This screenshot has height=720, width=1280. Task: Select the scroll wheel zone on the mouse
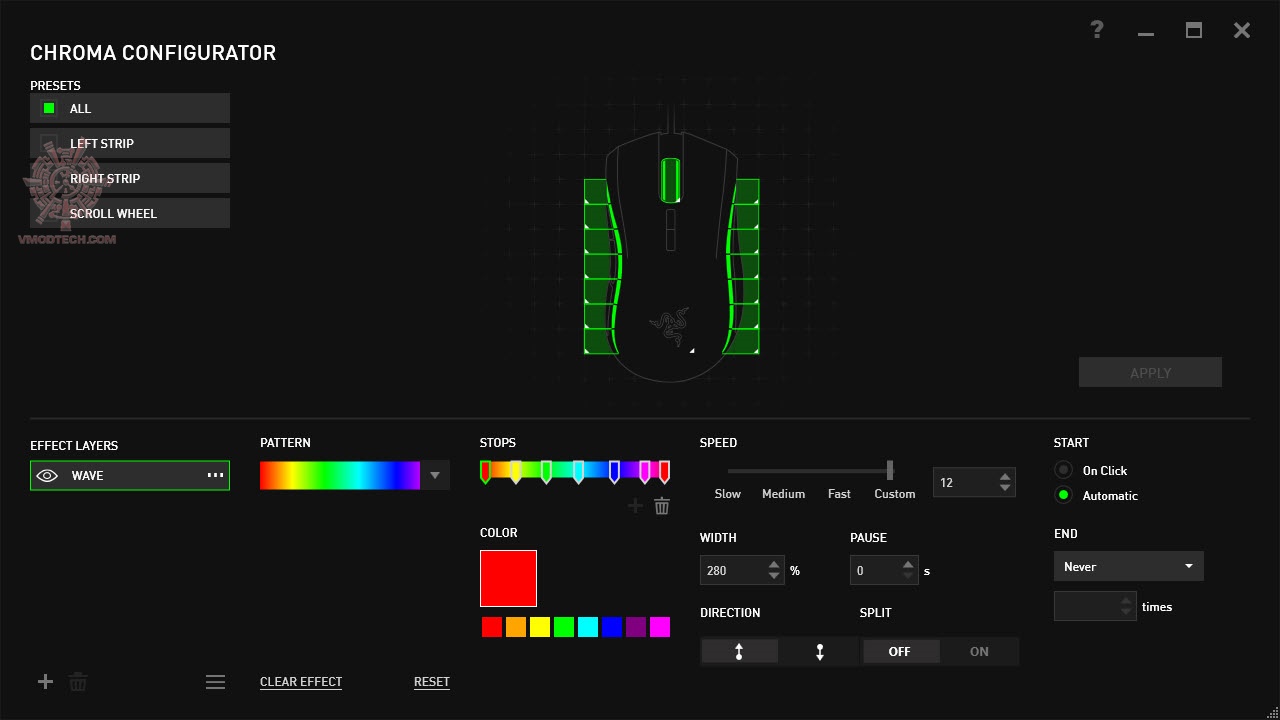670,181
